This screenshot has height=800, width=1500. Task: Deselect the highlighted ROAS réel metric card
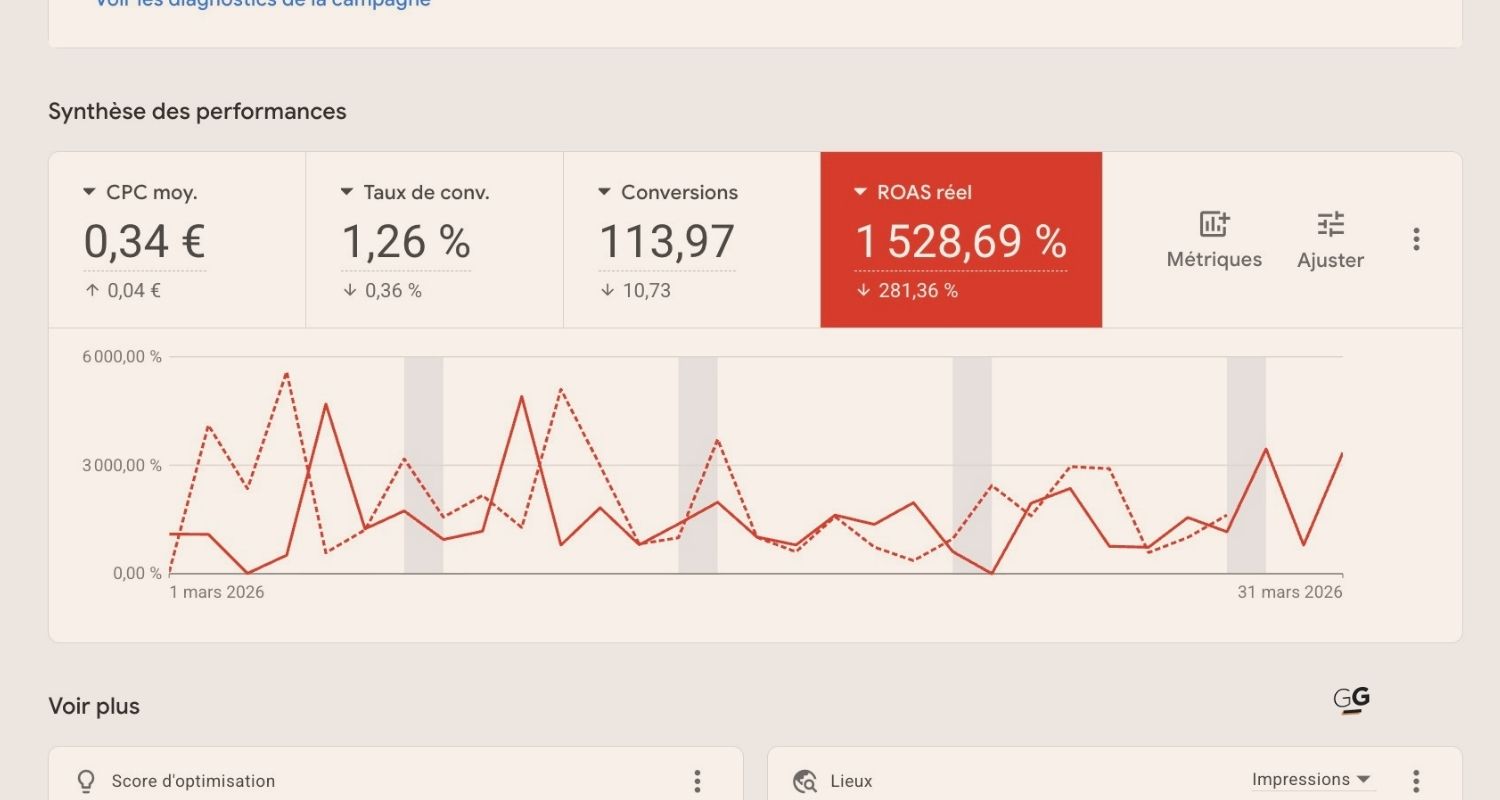[960, 240]
